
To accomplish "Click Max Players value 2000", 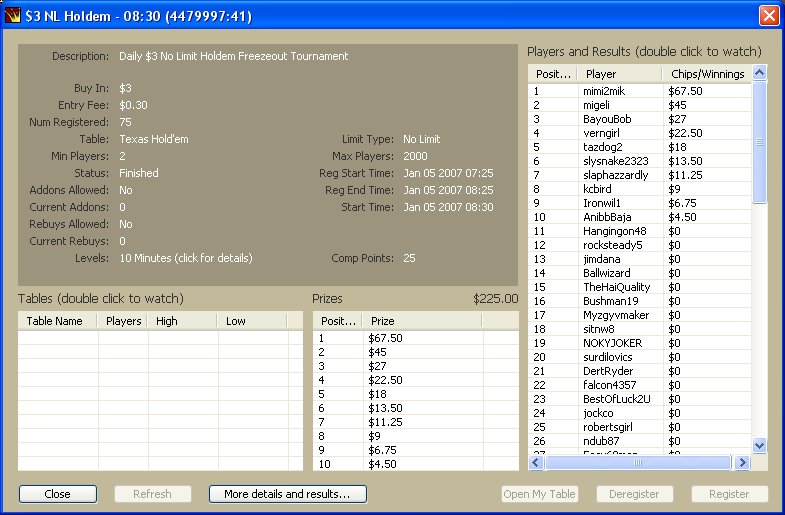I will coord(416,156).
